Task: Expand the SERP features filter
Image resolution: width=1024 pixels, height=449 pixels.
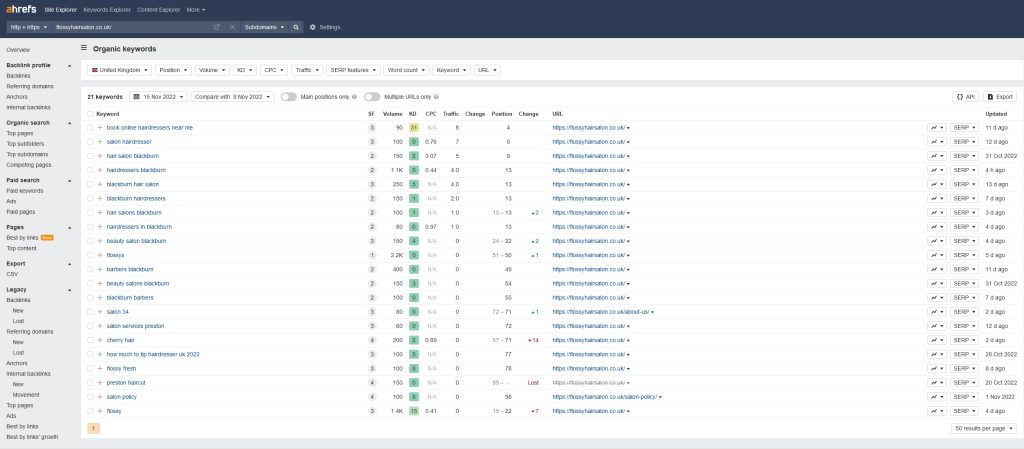Action: [353, 70]
